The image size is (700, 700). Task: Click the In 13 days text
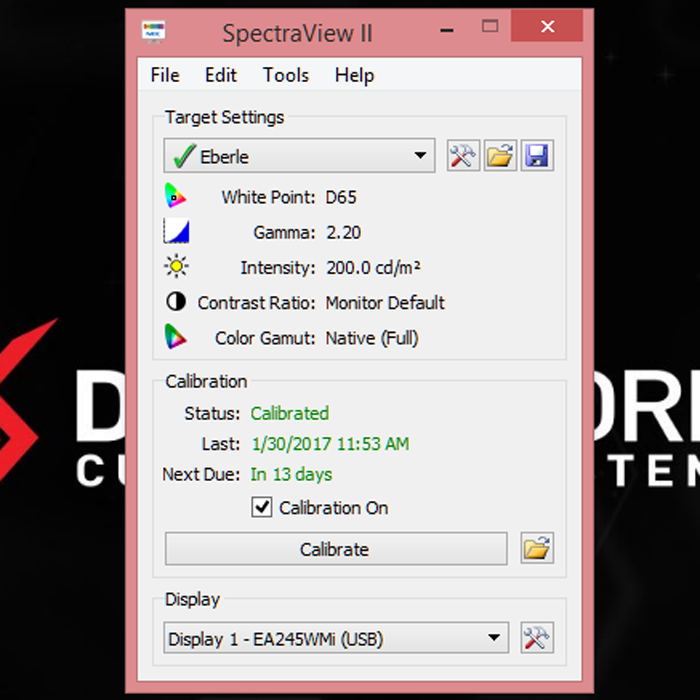pos(292,475)
